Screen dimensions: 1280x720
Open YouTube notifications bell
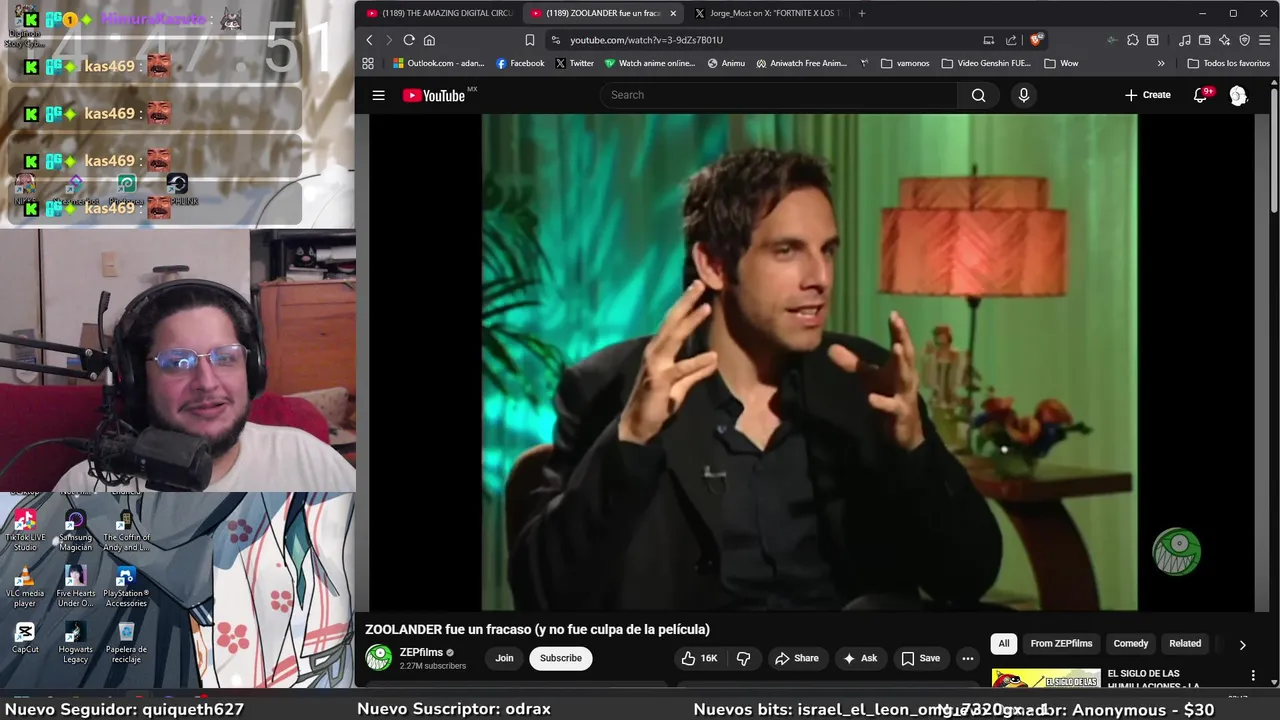pos(1200,95)
